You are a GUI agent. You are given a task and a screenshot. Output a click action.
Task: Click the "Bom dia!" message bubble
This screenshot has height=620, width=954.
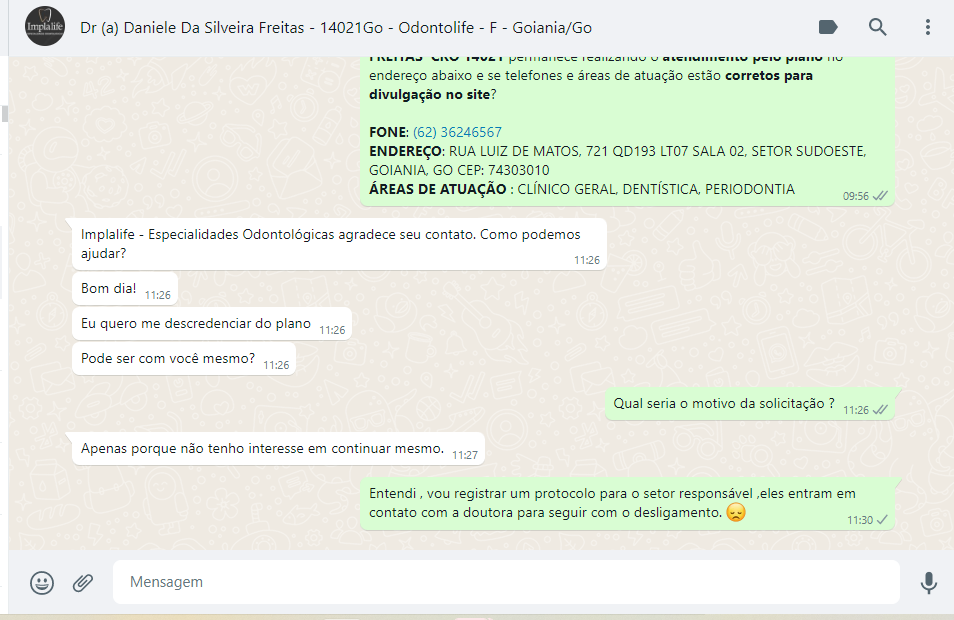point(125,288)
